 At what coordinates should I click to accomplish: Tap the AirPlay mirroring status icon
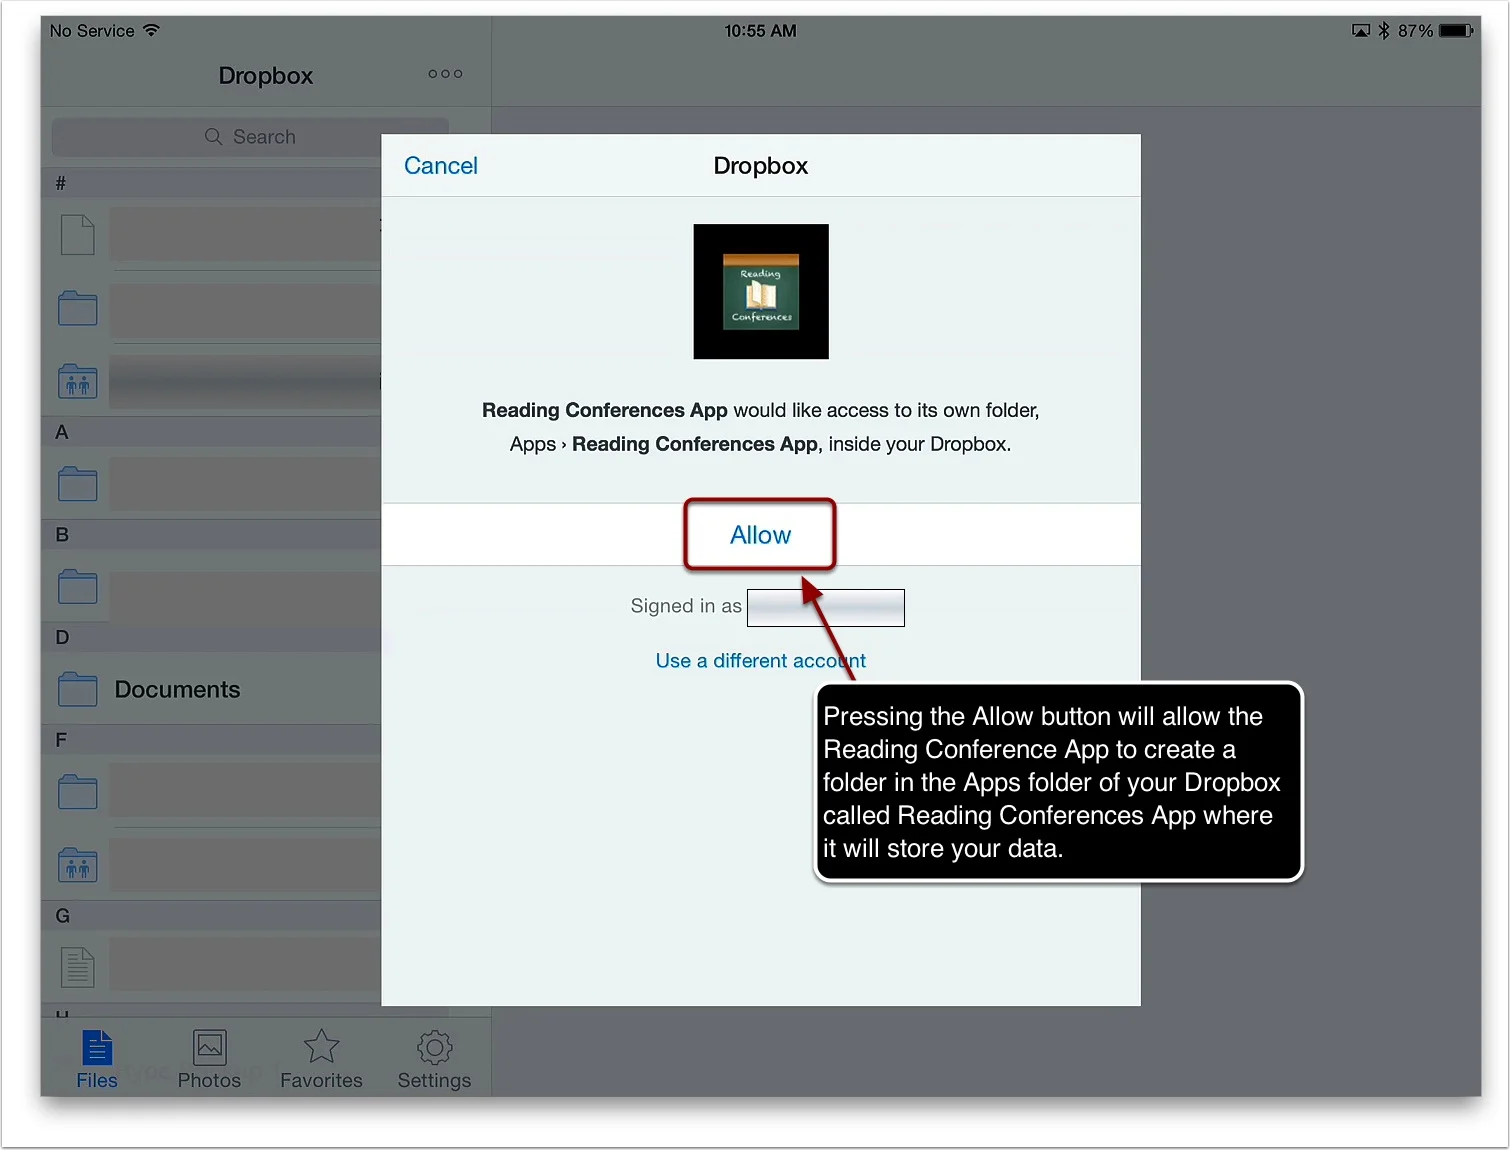point(1360,31)
